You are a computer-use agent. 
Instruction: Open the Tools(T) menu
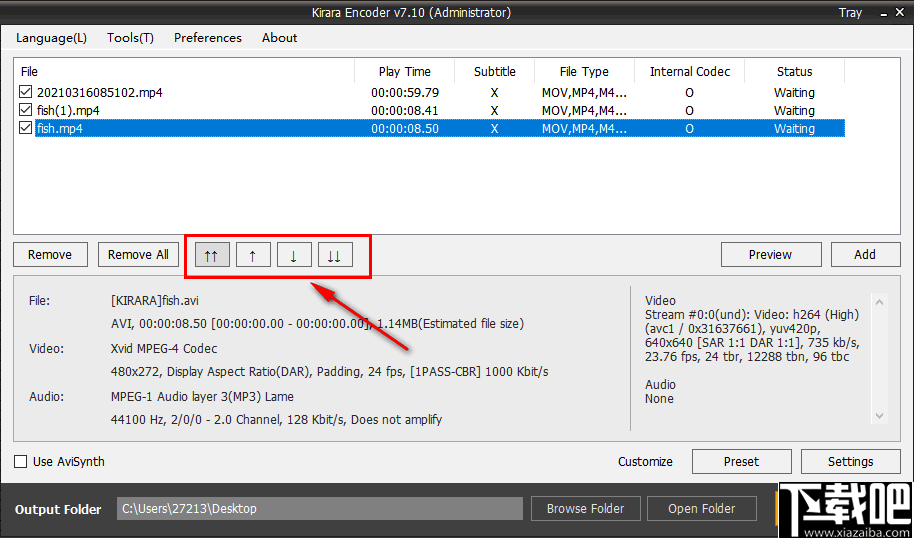(131, 38)
